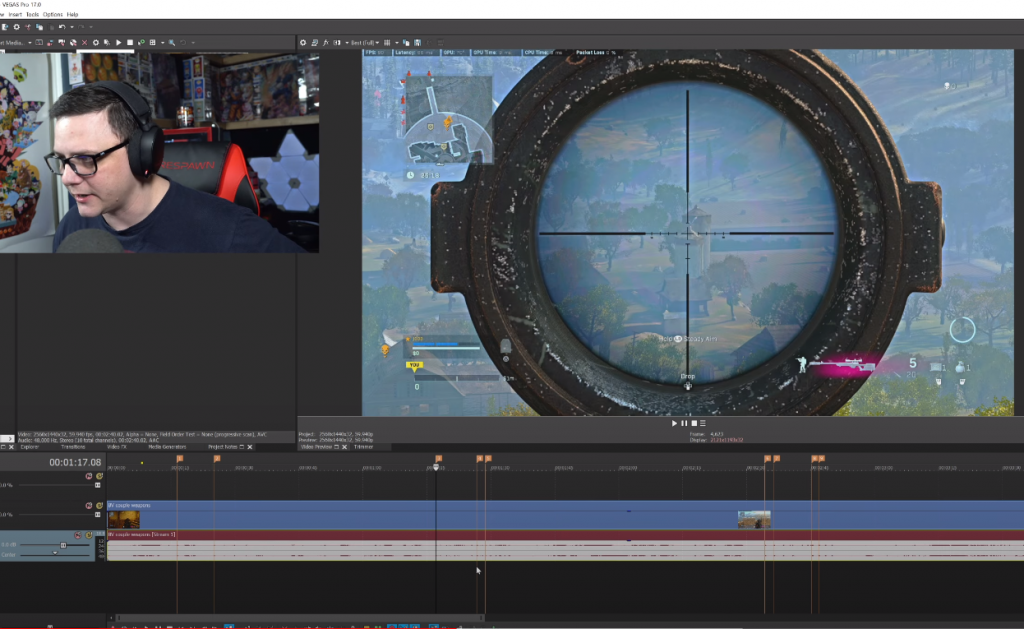1024x629 pixels.
Task: Open the Tools menu
Action: 33,14
